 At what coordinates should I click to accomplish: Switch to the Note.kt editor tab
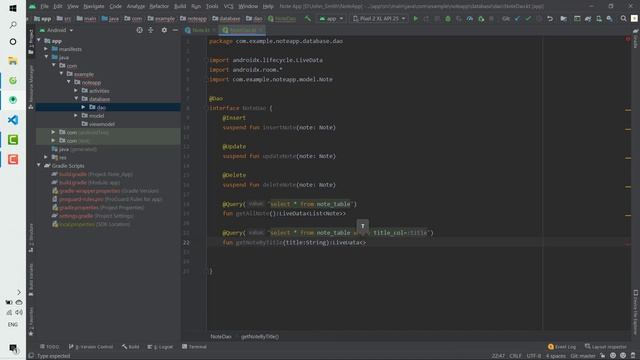[x=200, y=30]
